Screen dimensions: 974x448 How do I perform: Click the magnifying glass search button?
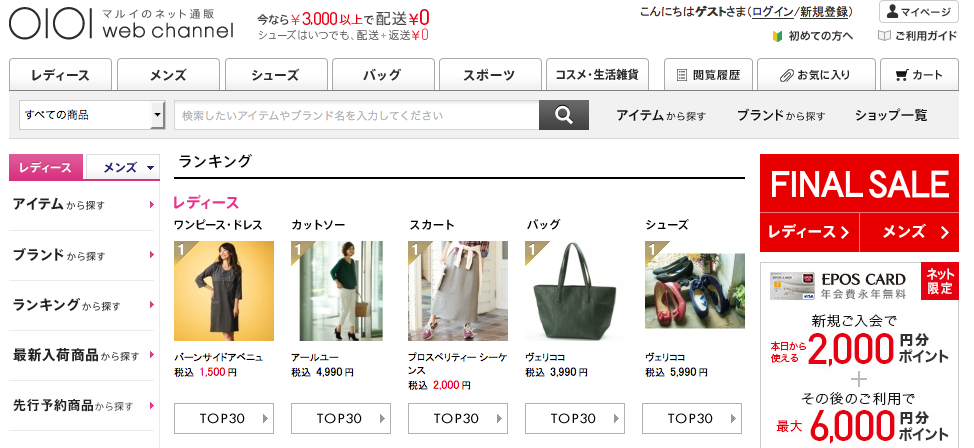point(563,115)
